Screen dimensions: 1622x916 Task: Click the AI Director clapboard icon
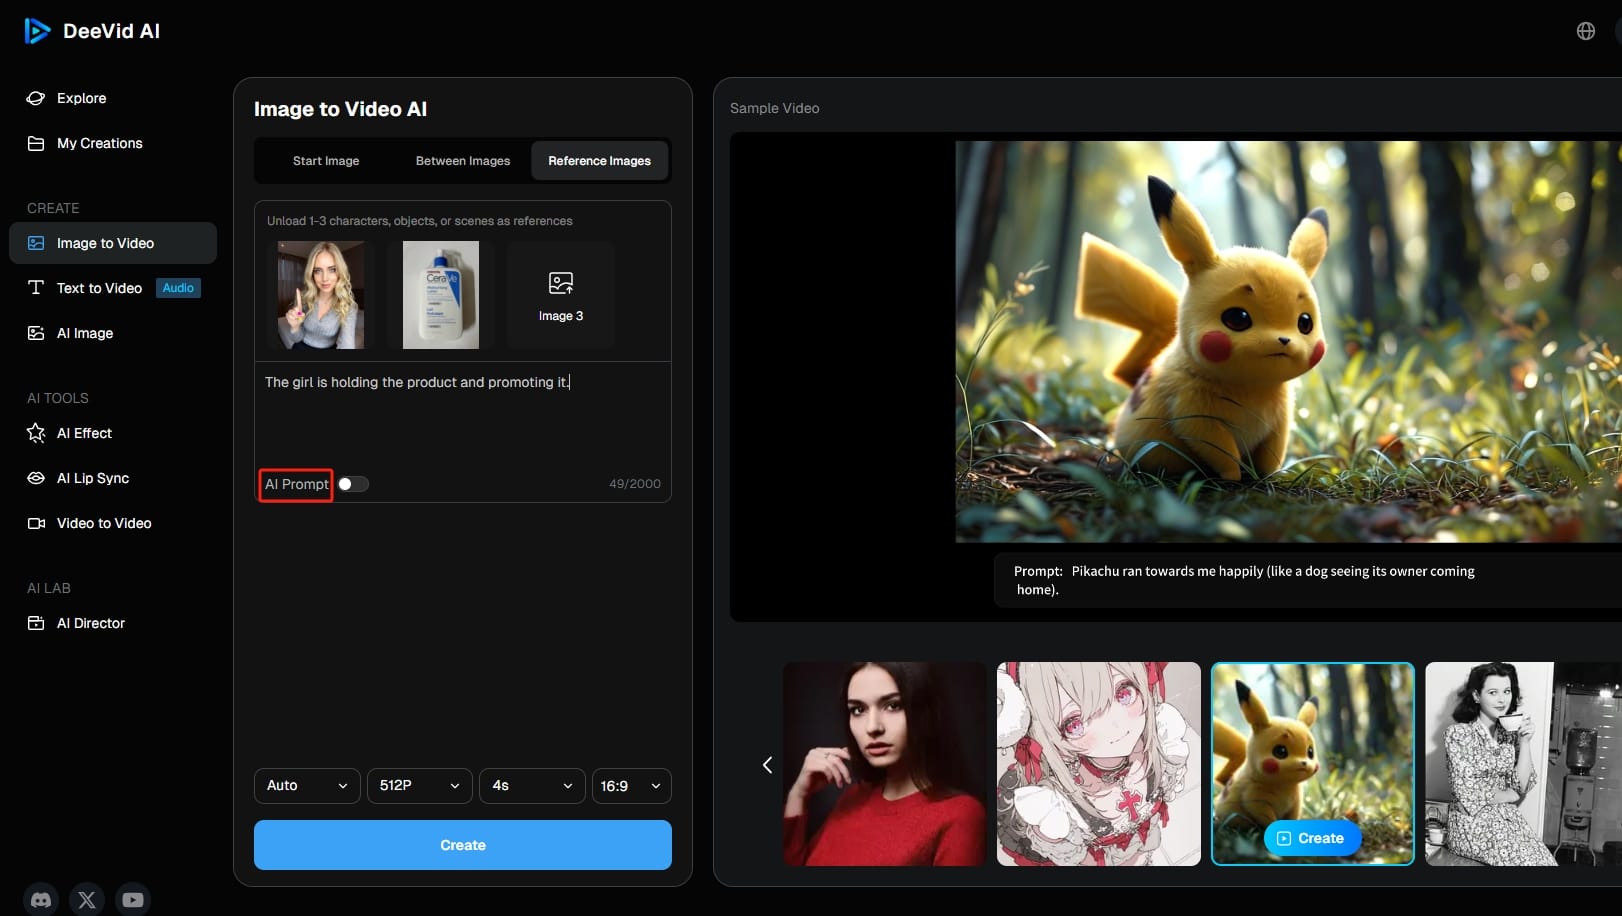click(36, 623)
